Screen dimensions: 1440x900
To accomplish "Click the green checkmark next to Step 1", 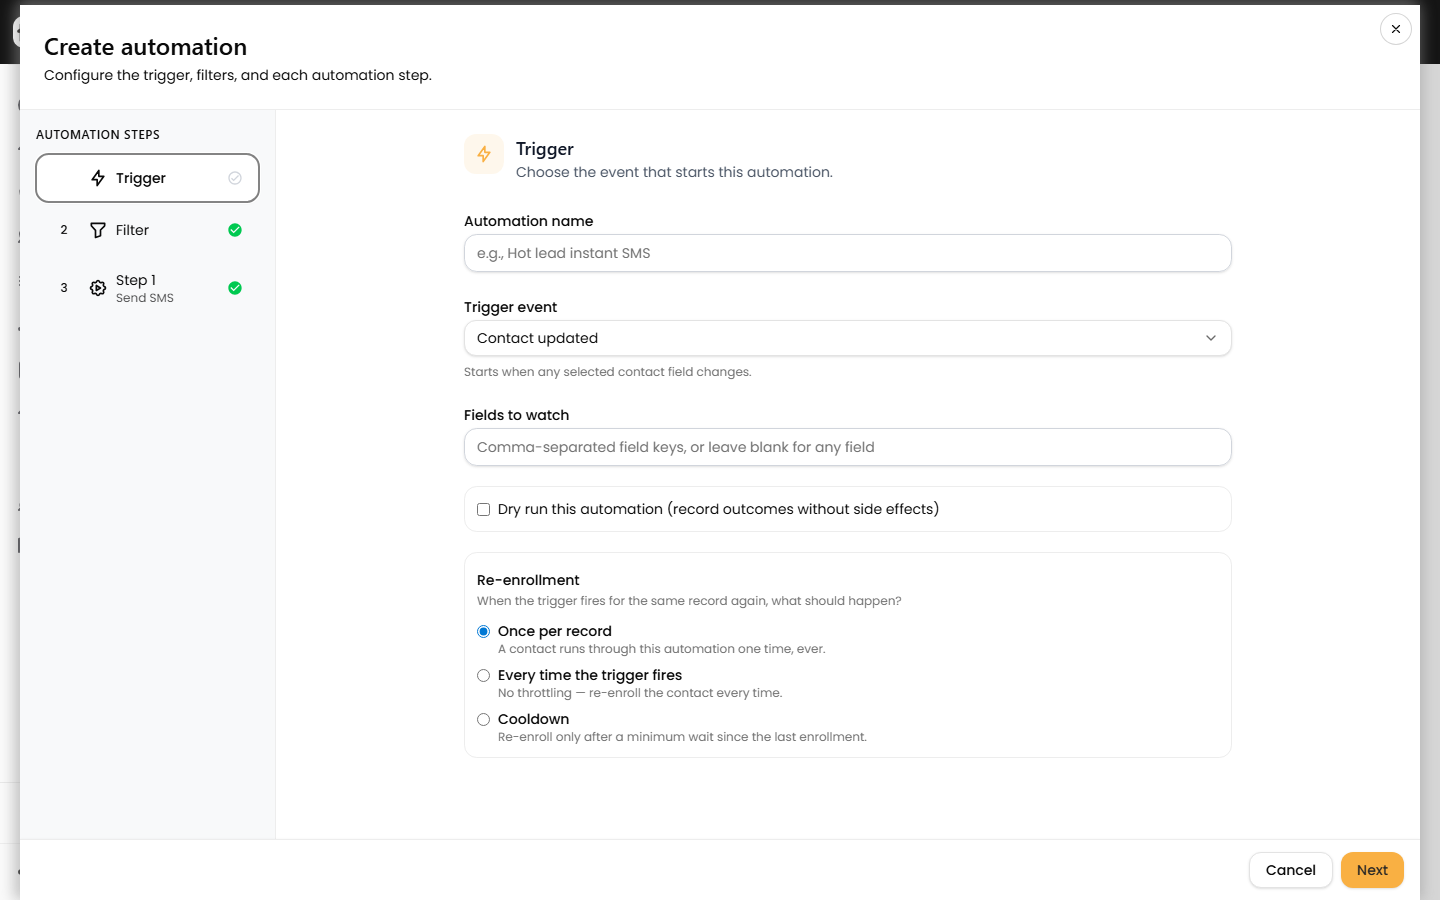I will (x=235, y=288).
